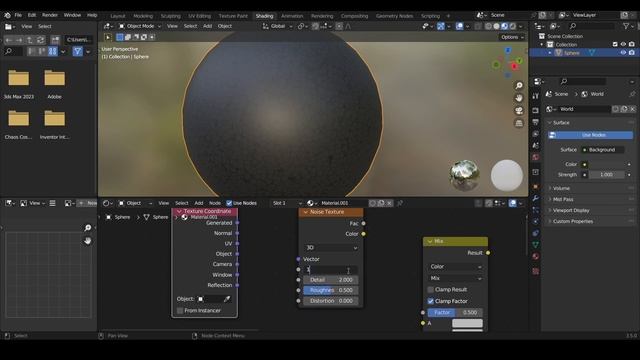Click the Noise Texture Distortion field
640x360 pixels.
(x=331, y=301)
